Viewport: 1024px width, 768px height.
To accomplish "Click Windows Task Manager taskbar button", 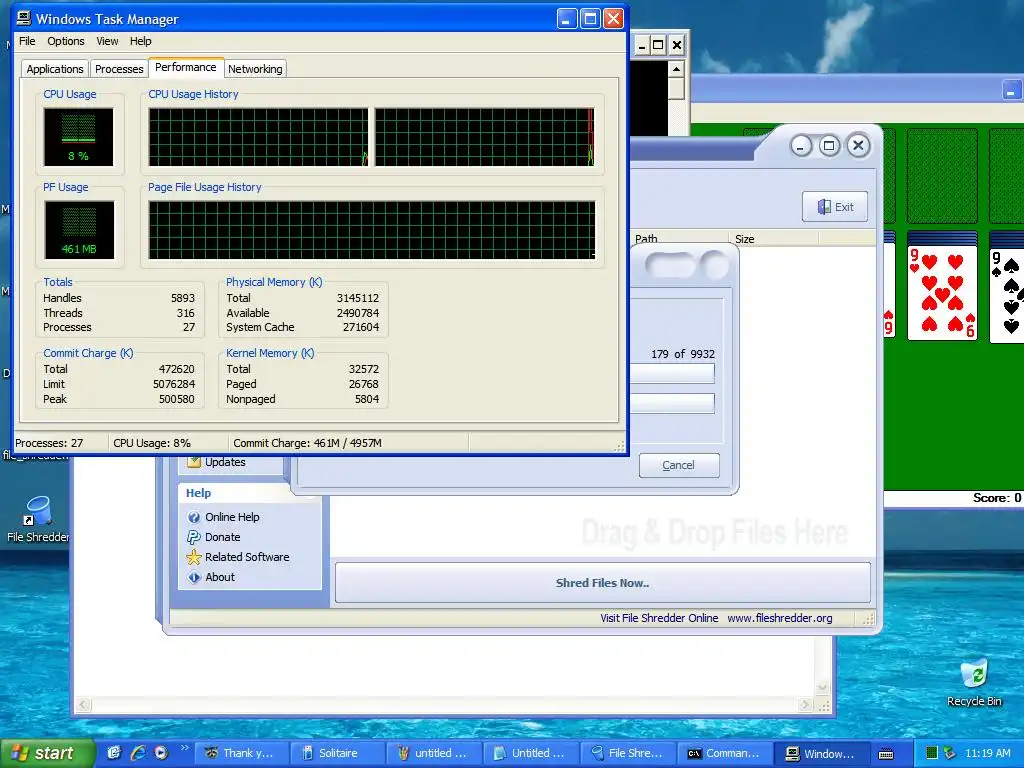I will [x=820, y=753].
